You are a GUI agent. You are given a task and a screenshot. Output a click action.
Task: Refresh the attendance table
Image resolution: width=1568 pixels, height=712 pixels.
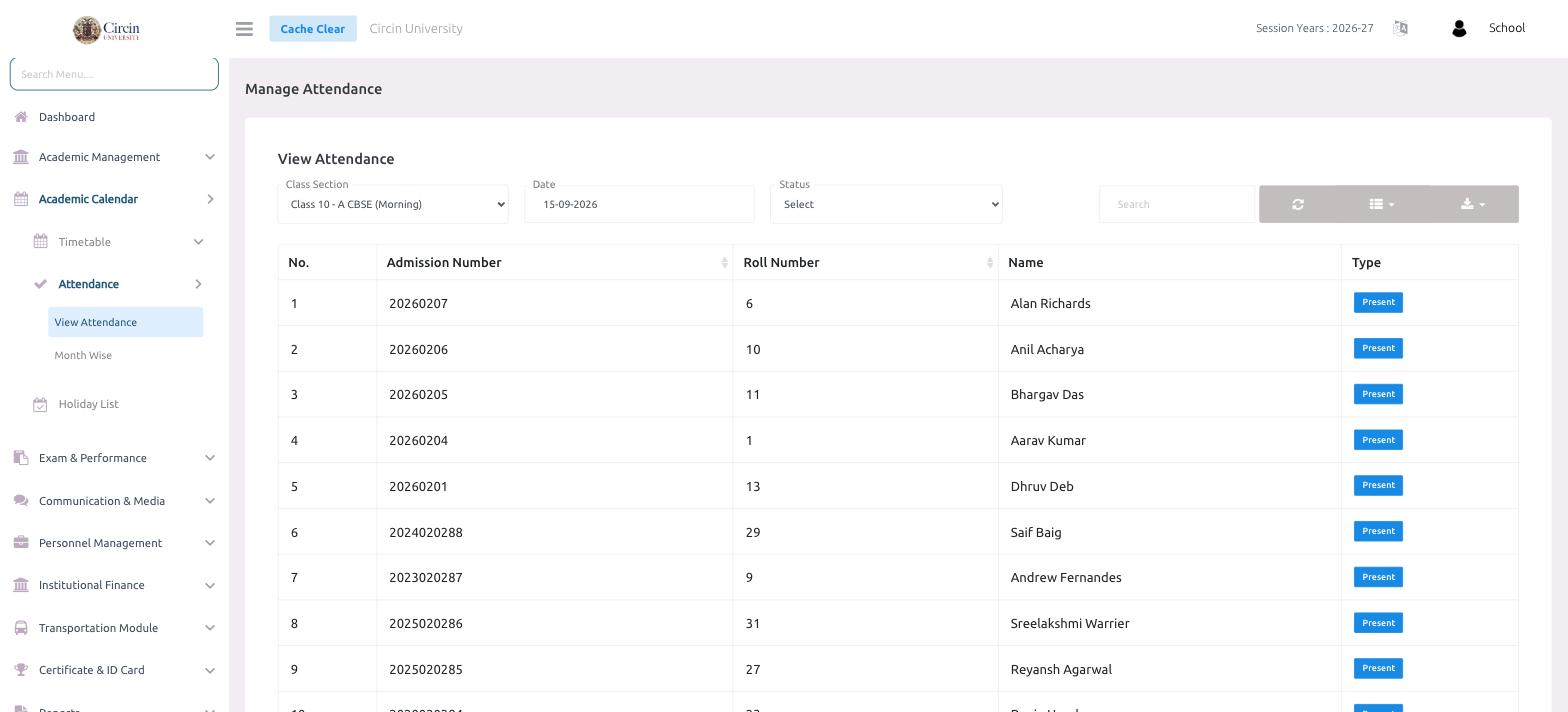pyautogui.click(x=1298, y=204)
